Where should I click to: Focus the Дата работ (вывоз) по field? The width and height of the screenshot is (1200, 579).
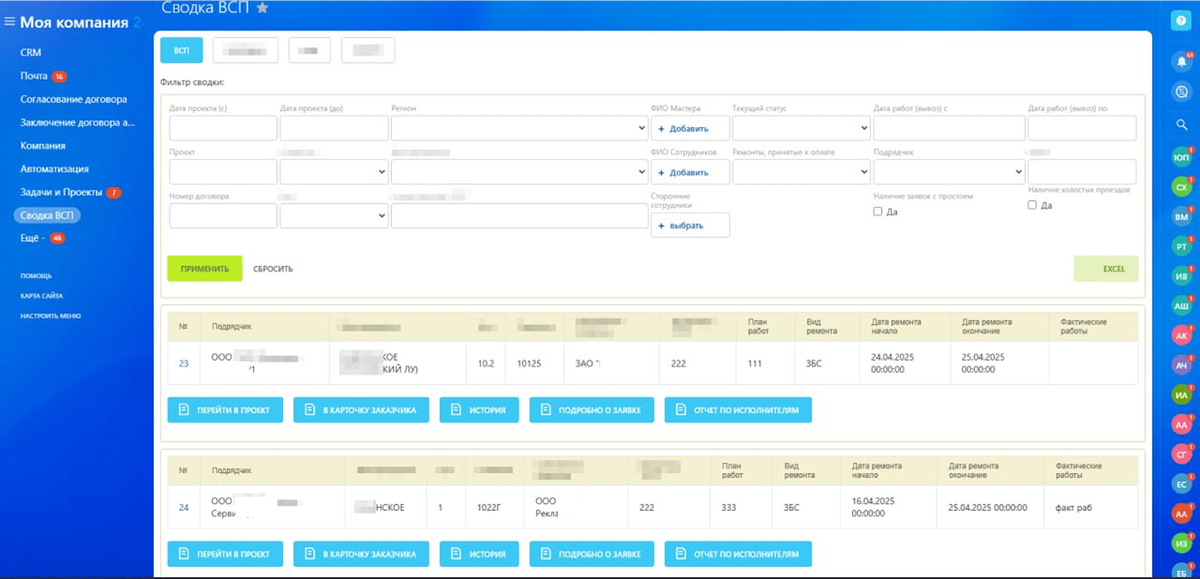1082,128
